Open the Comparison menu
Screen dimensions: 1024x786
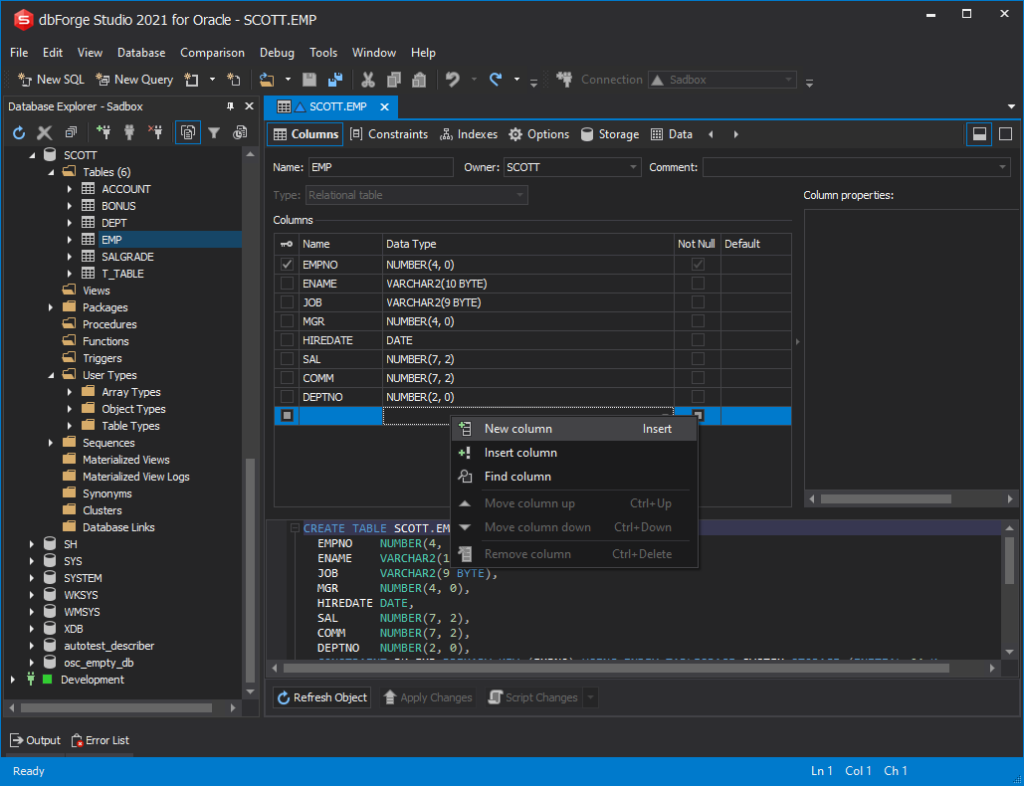click(212, 53)
